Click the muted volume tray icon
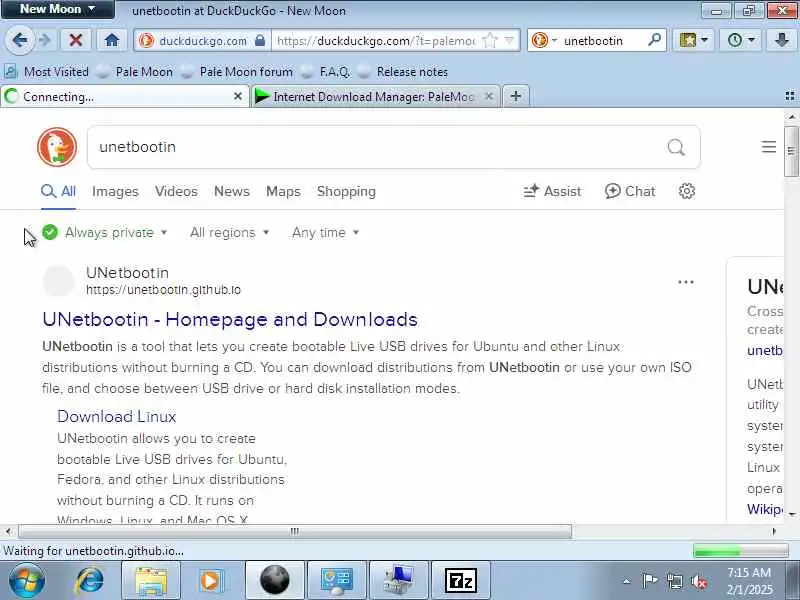800x600 pixels. coord(698,581)
